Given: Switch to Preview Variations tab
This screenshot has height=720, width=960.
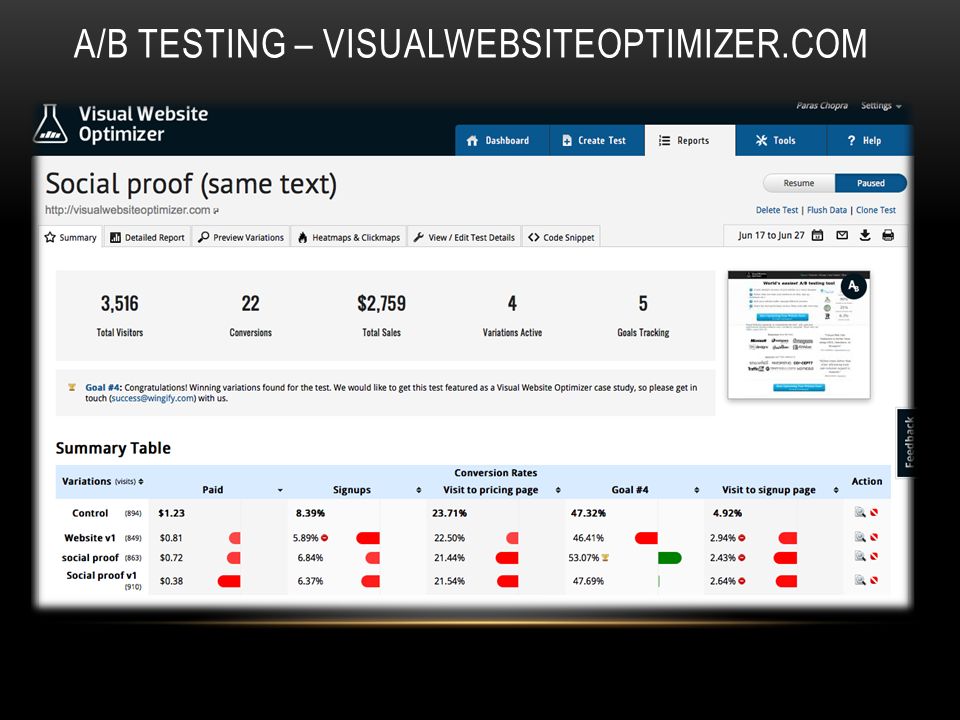Looking at the screenshot, I should click(241, 238).
